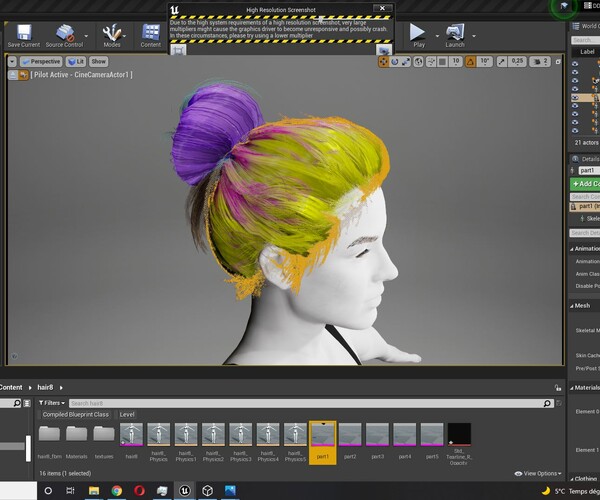Toggle the Compiled Blueprint Class filter

pos(75,415)
